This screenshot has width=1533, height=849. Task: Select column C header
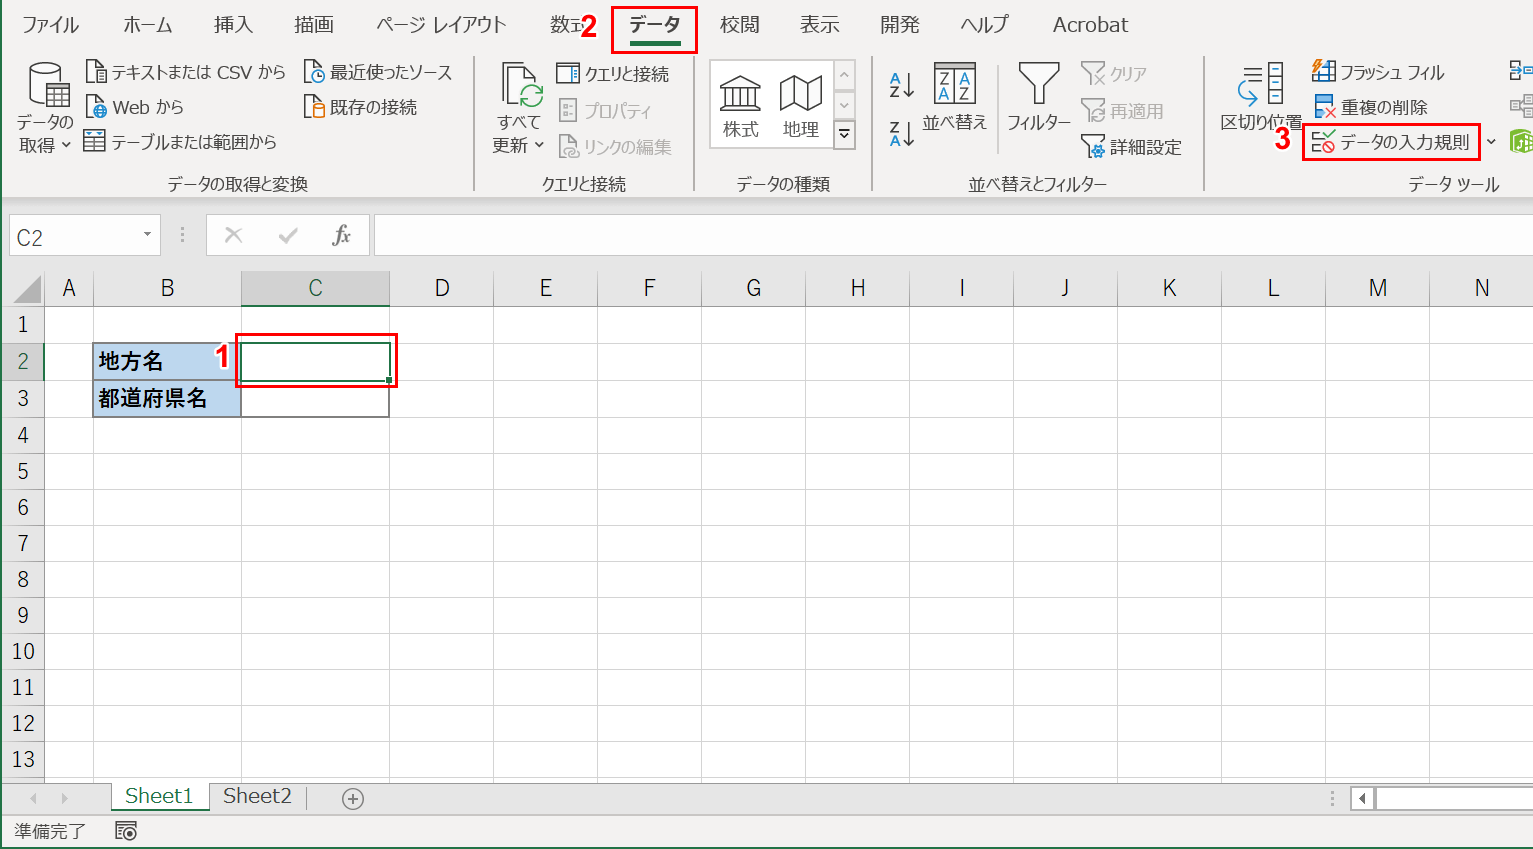315,288
